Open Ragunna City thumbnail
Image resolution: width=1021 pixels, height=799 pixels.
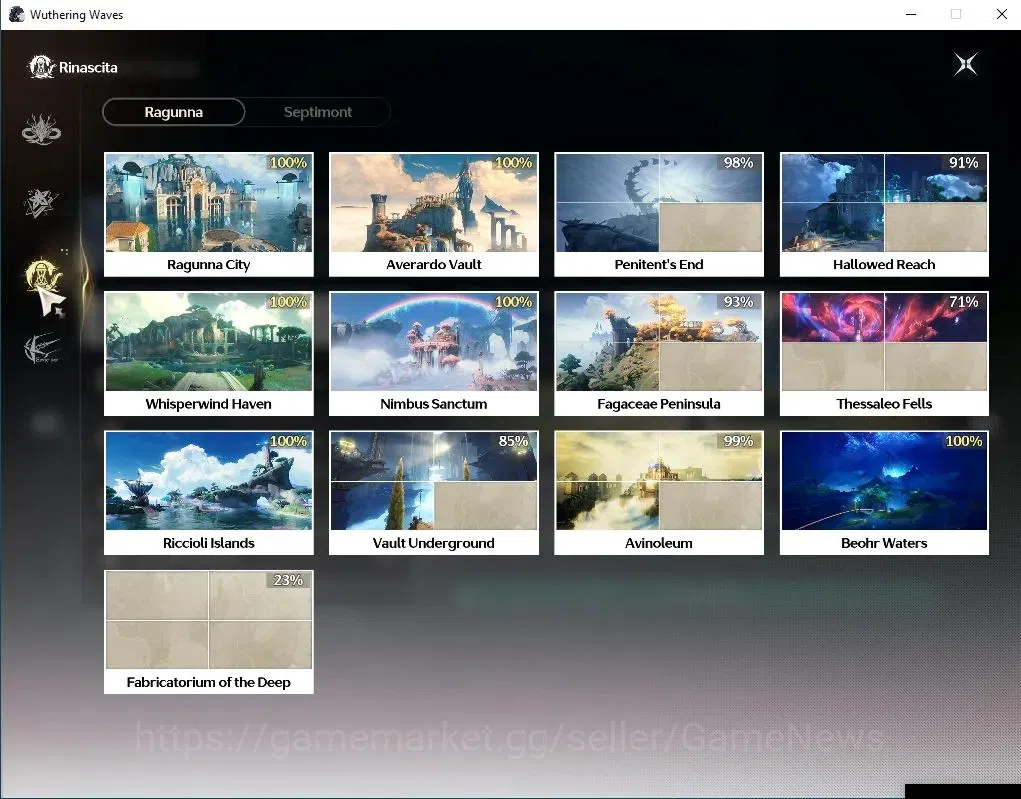coord(209,203)
